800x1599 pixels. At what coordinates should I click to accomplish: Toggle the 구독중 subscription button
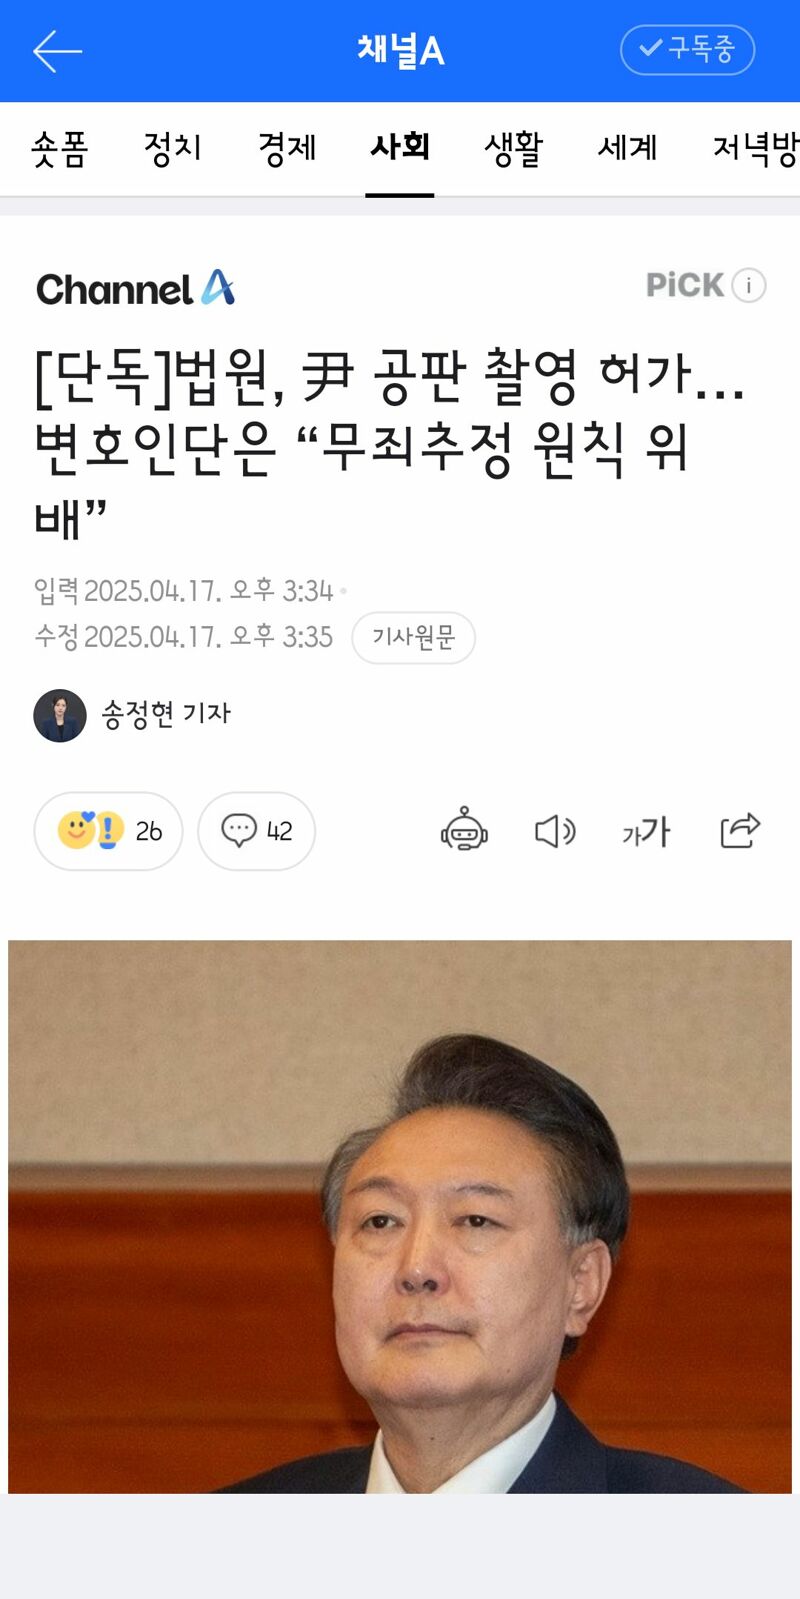pos(687,50)
